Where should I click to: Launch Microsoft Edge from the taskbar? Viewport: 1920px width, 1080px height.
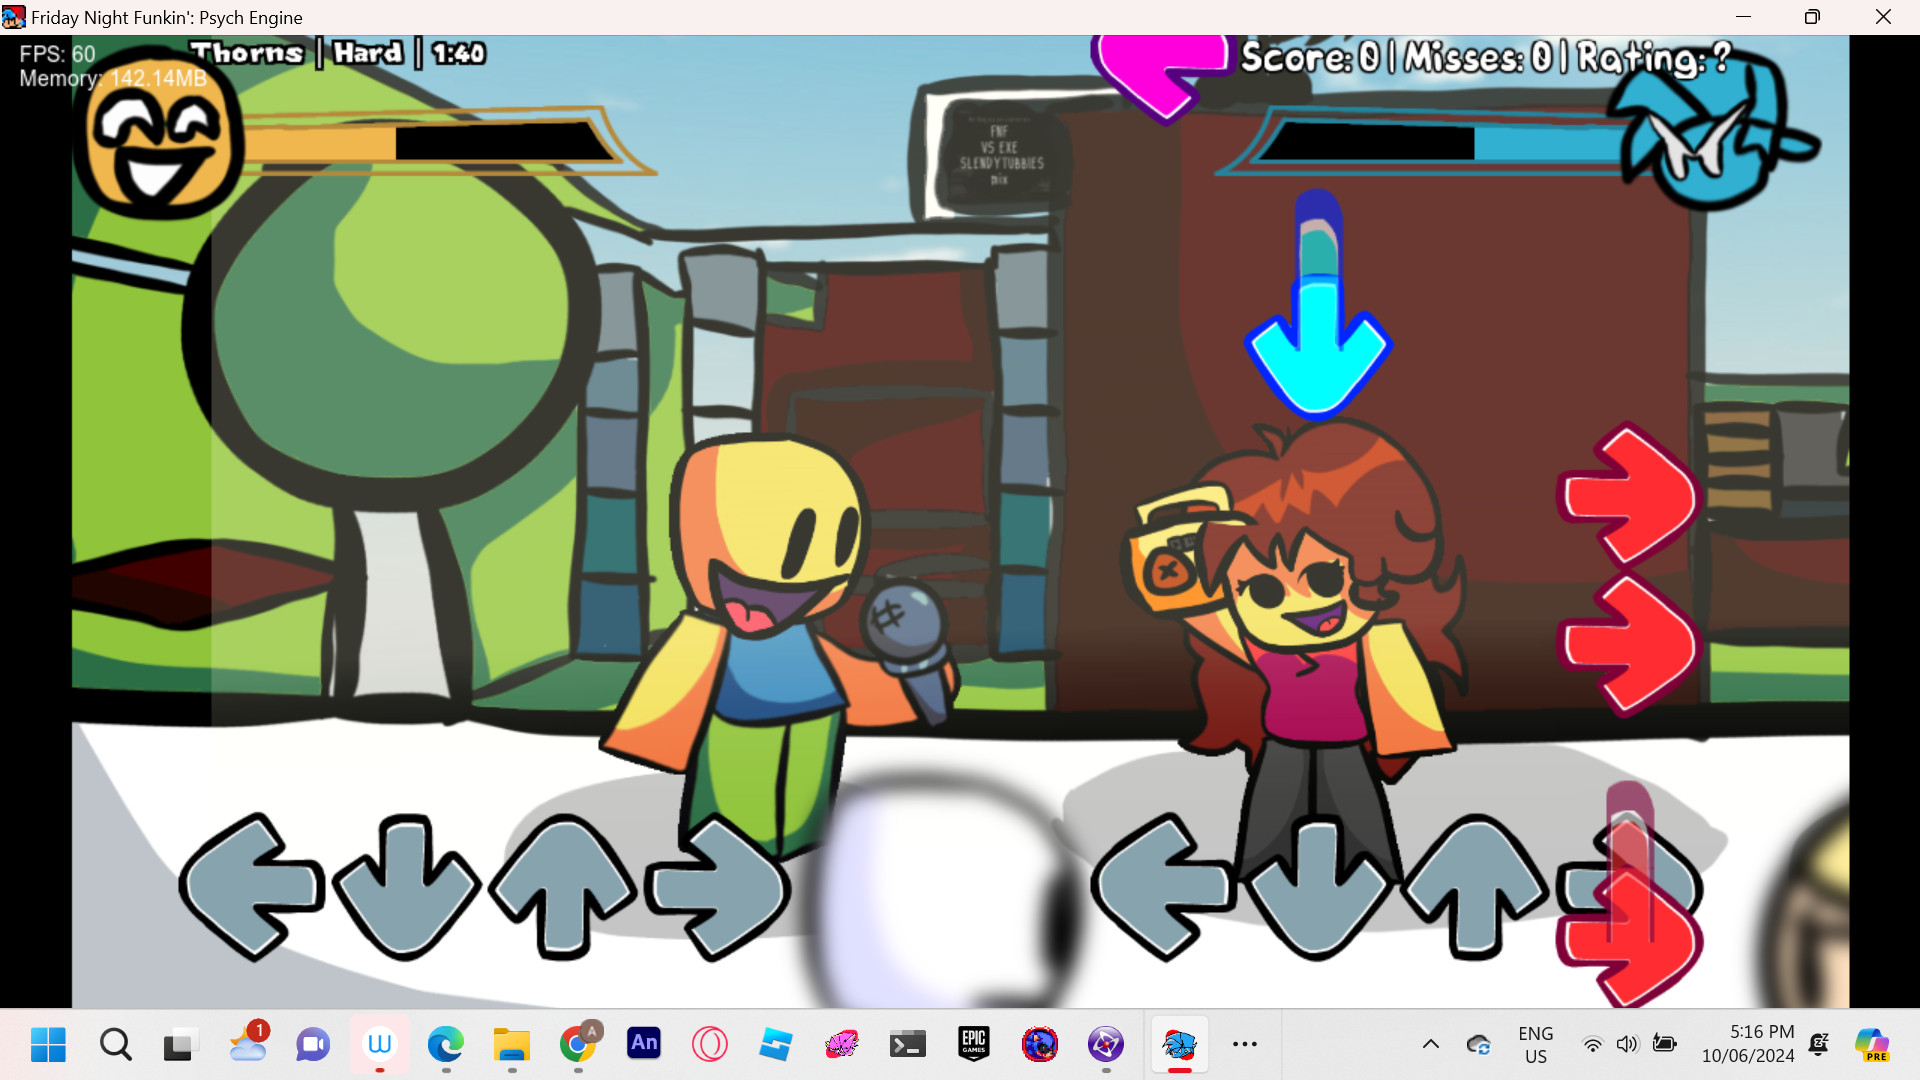[446, 1044]
